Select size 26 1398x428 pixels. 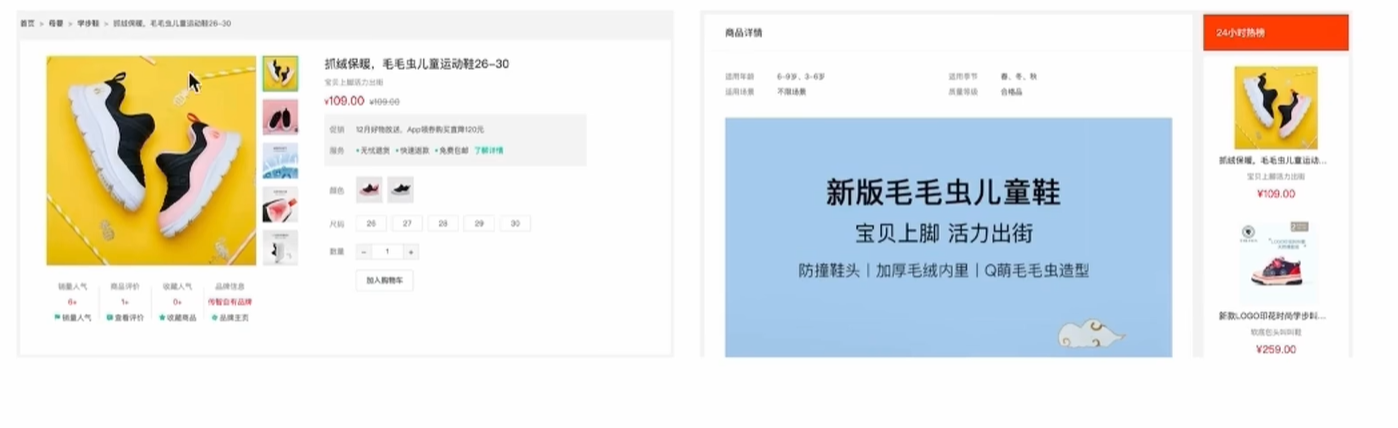click(x=371, y=224)
